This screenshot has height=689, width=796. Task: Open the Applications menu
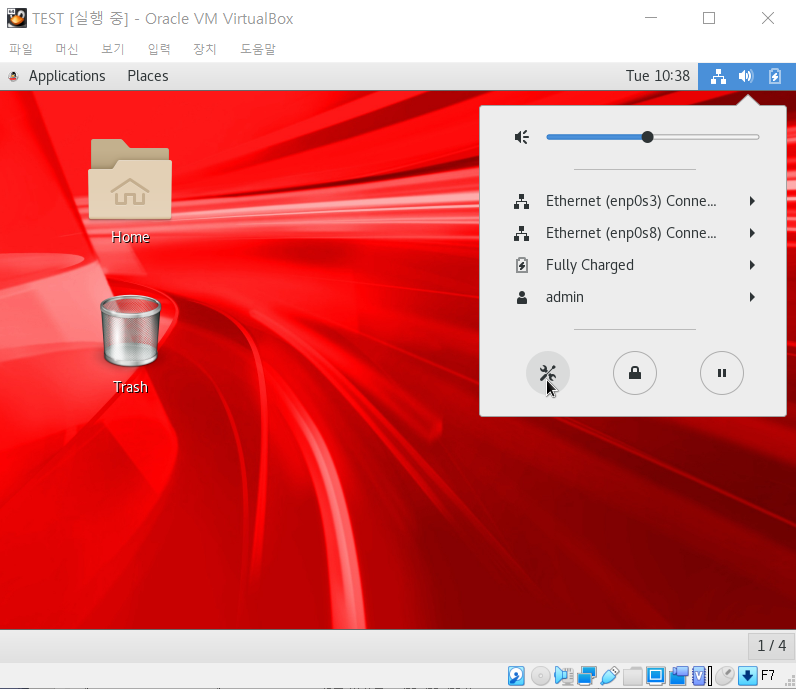click(x=67, y=76)
